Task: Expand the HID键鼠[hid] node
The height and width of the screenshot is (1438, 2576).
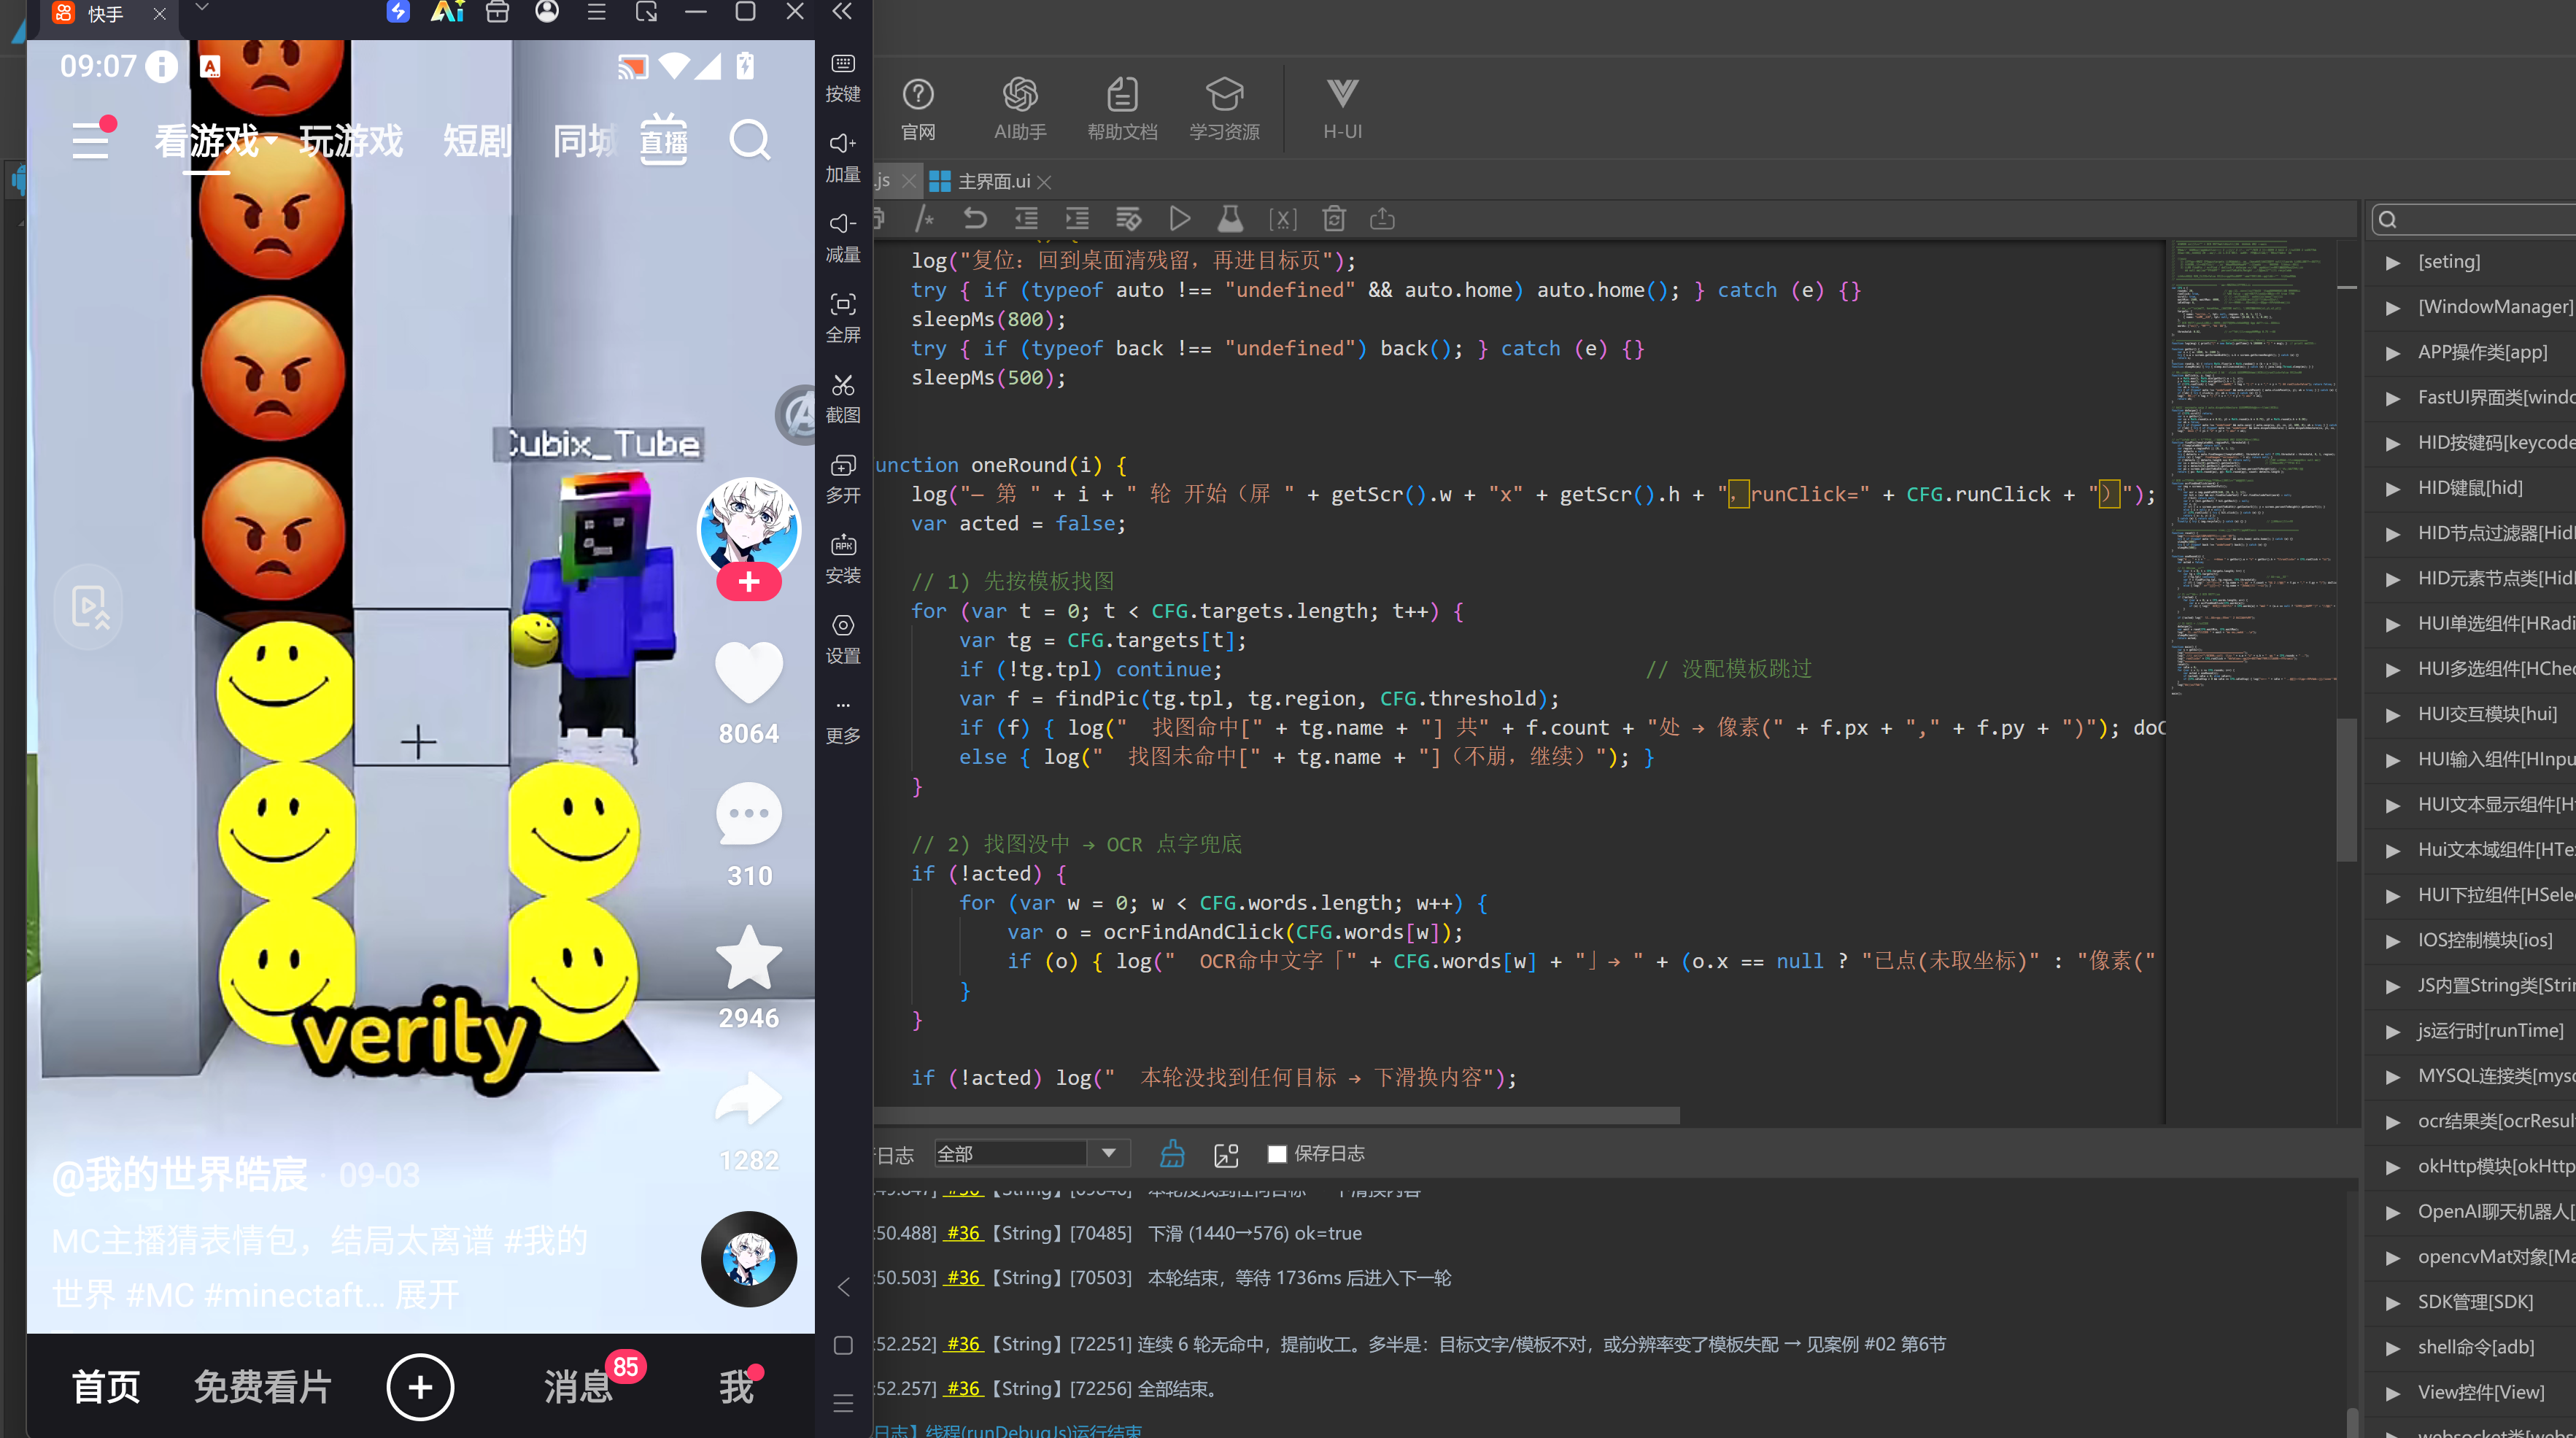Action: tap(2393, 488)
